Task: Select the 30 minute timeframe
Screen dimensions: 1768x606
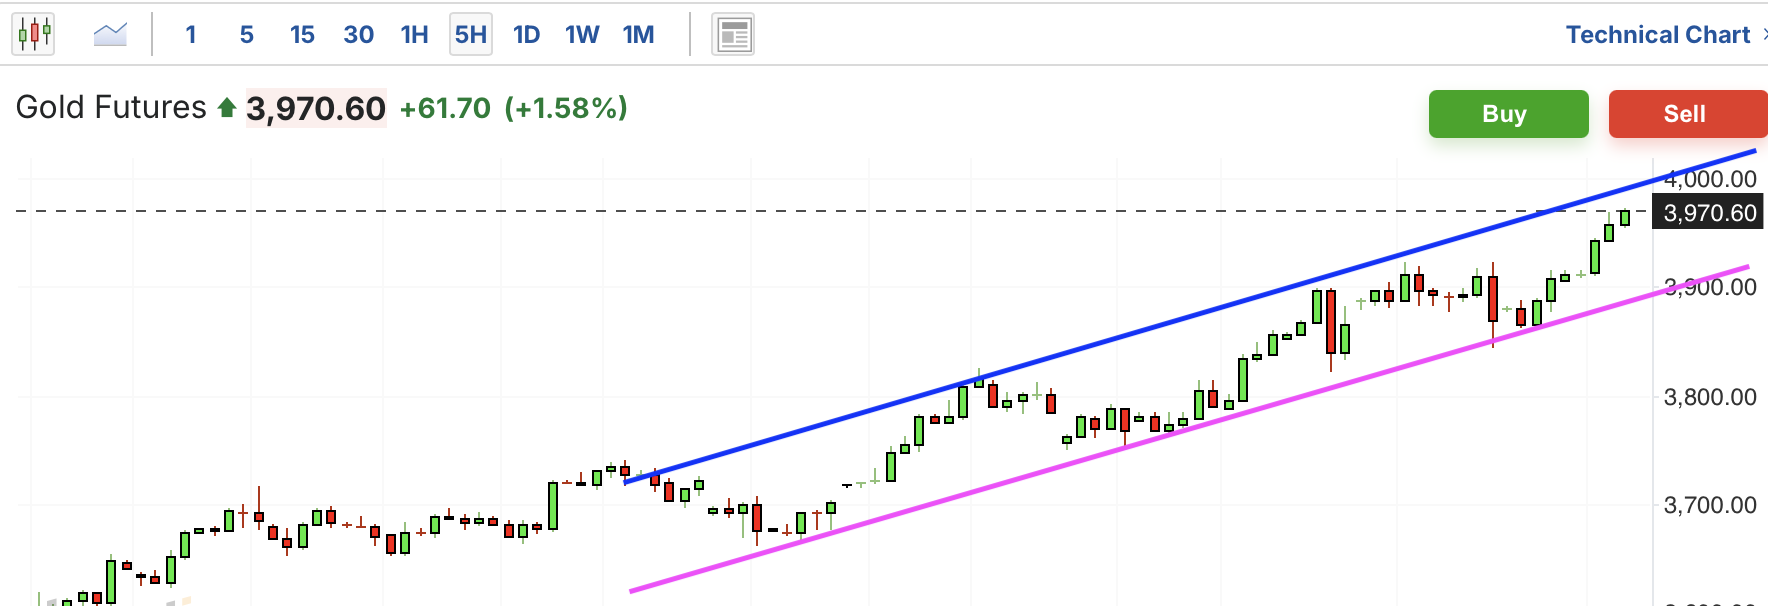Action: (x=358, y=35)
